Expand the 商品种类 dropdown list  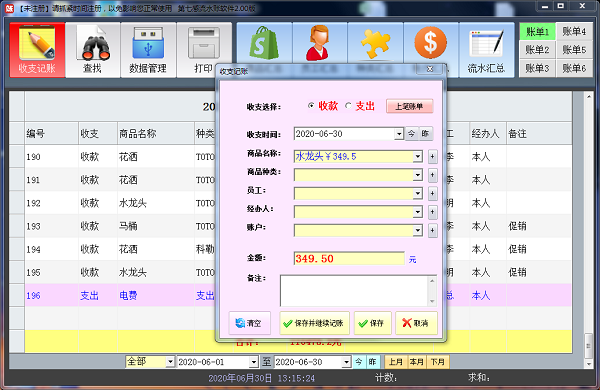click(418, 175)
